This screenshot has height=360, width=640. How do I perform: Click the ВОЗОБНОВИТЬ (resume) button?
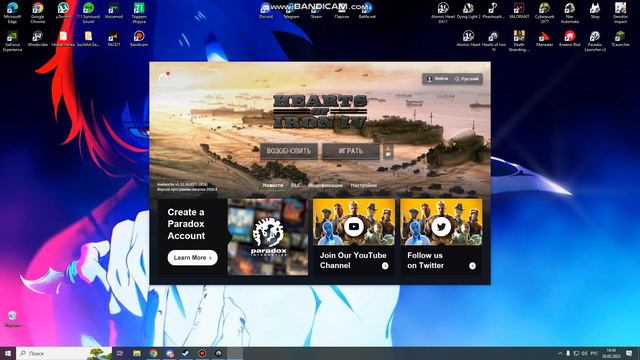point(289,151)
